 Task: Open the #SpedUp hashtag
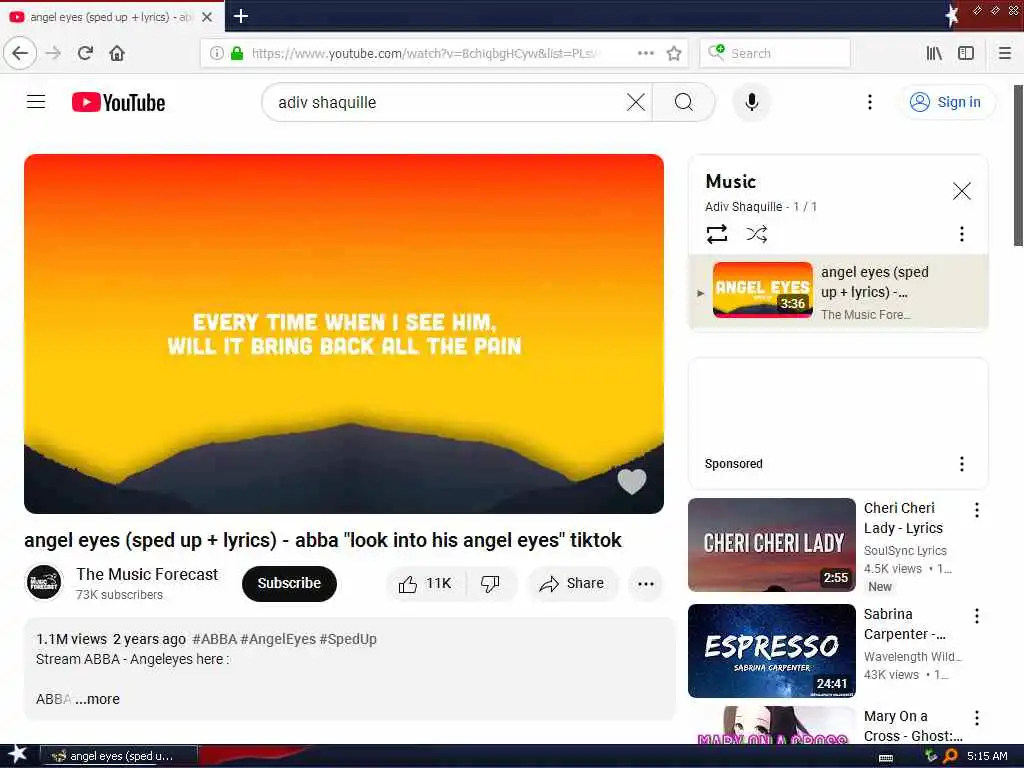coord(348,639)
